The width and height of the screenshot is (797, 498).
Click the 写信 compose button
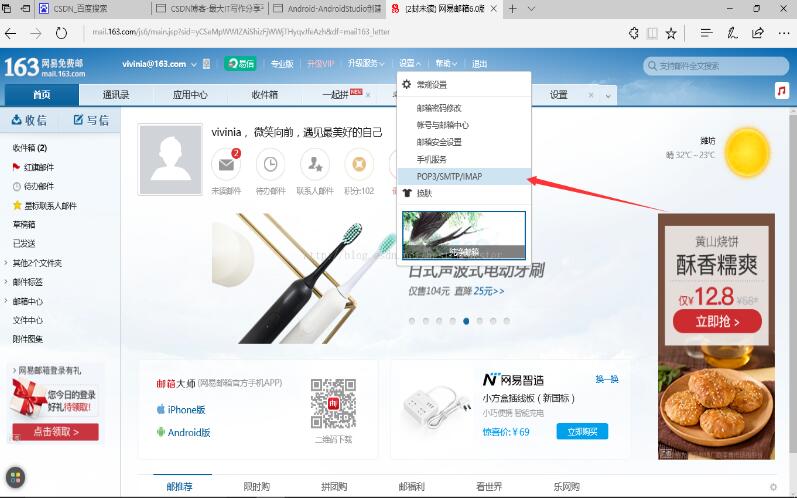click(91, 120)
